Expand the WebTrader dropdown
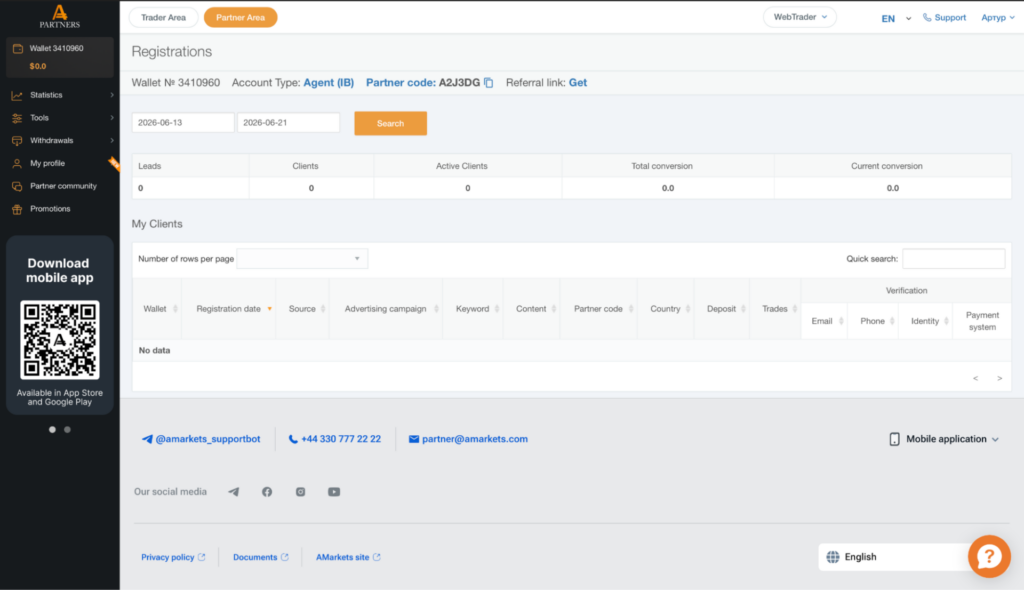1024x590 pixels. point(799,17)
